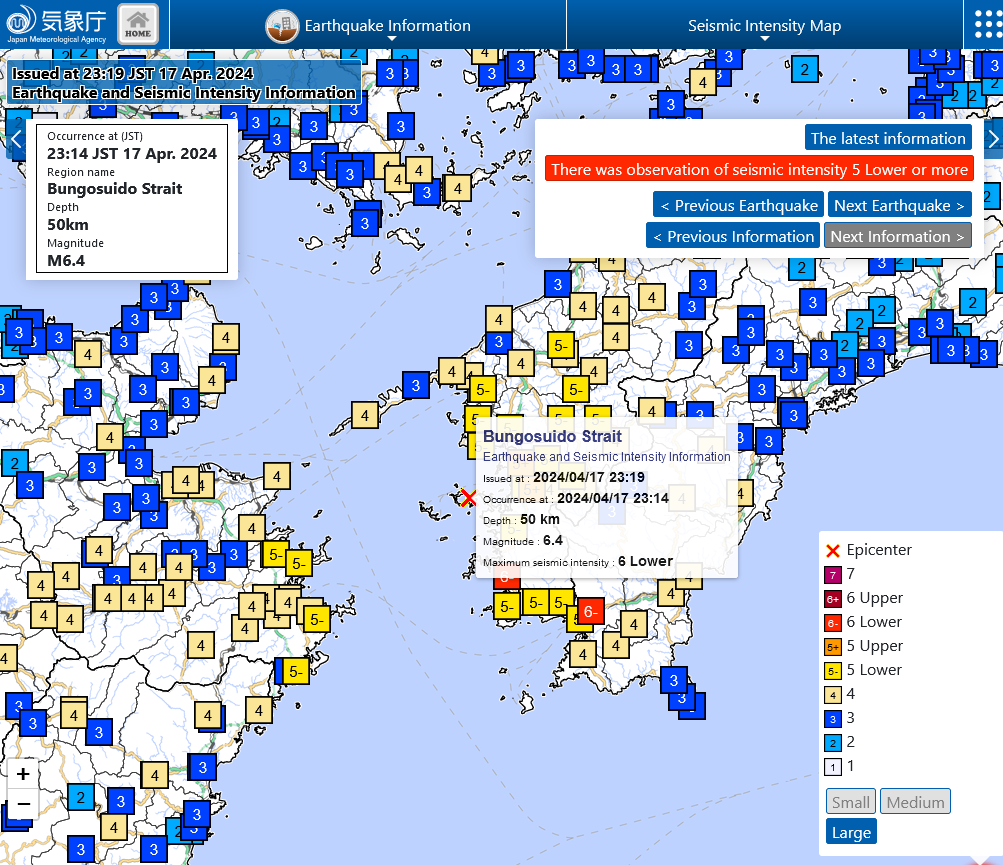The image size is (1003, 865).
Task: Click the 50km depth value in info box
Action: click(x=68, y=225)
